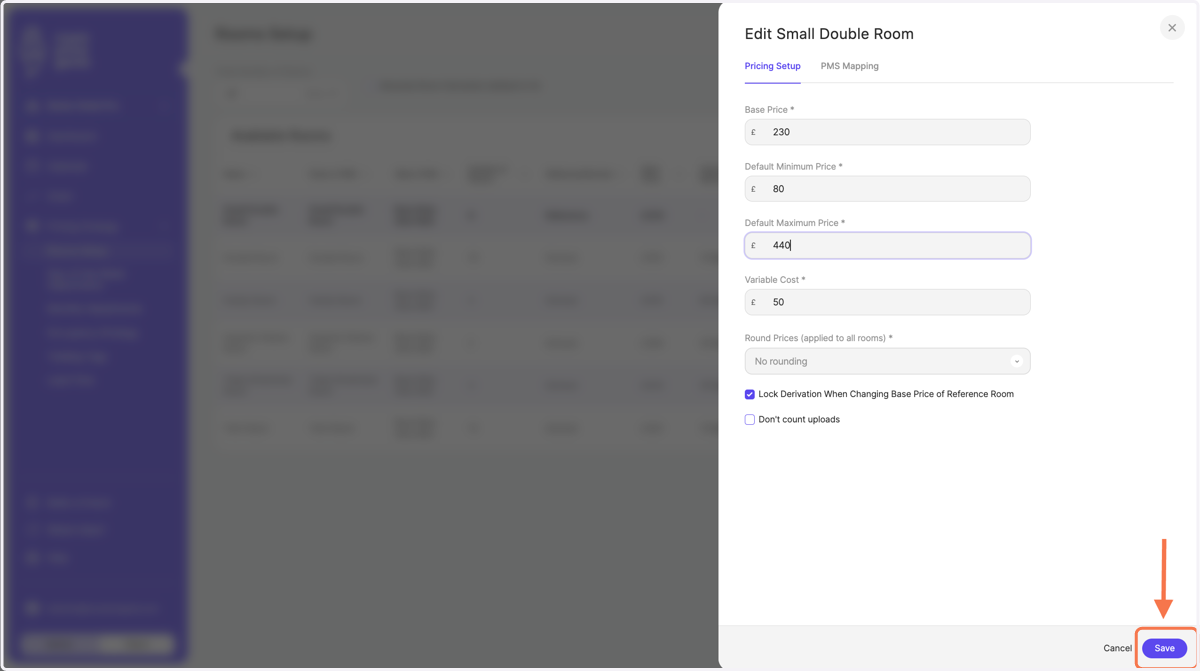Close the Edit Small Double Room panel

[1172, 28]
